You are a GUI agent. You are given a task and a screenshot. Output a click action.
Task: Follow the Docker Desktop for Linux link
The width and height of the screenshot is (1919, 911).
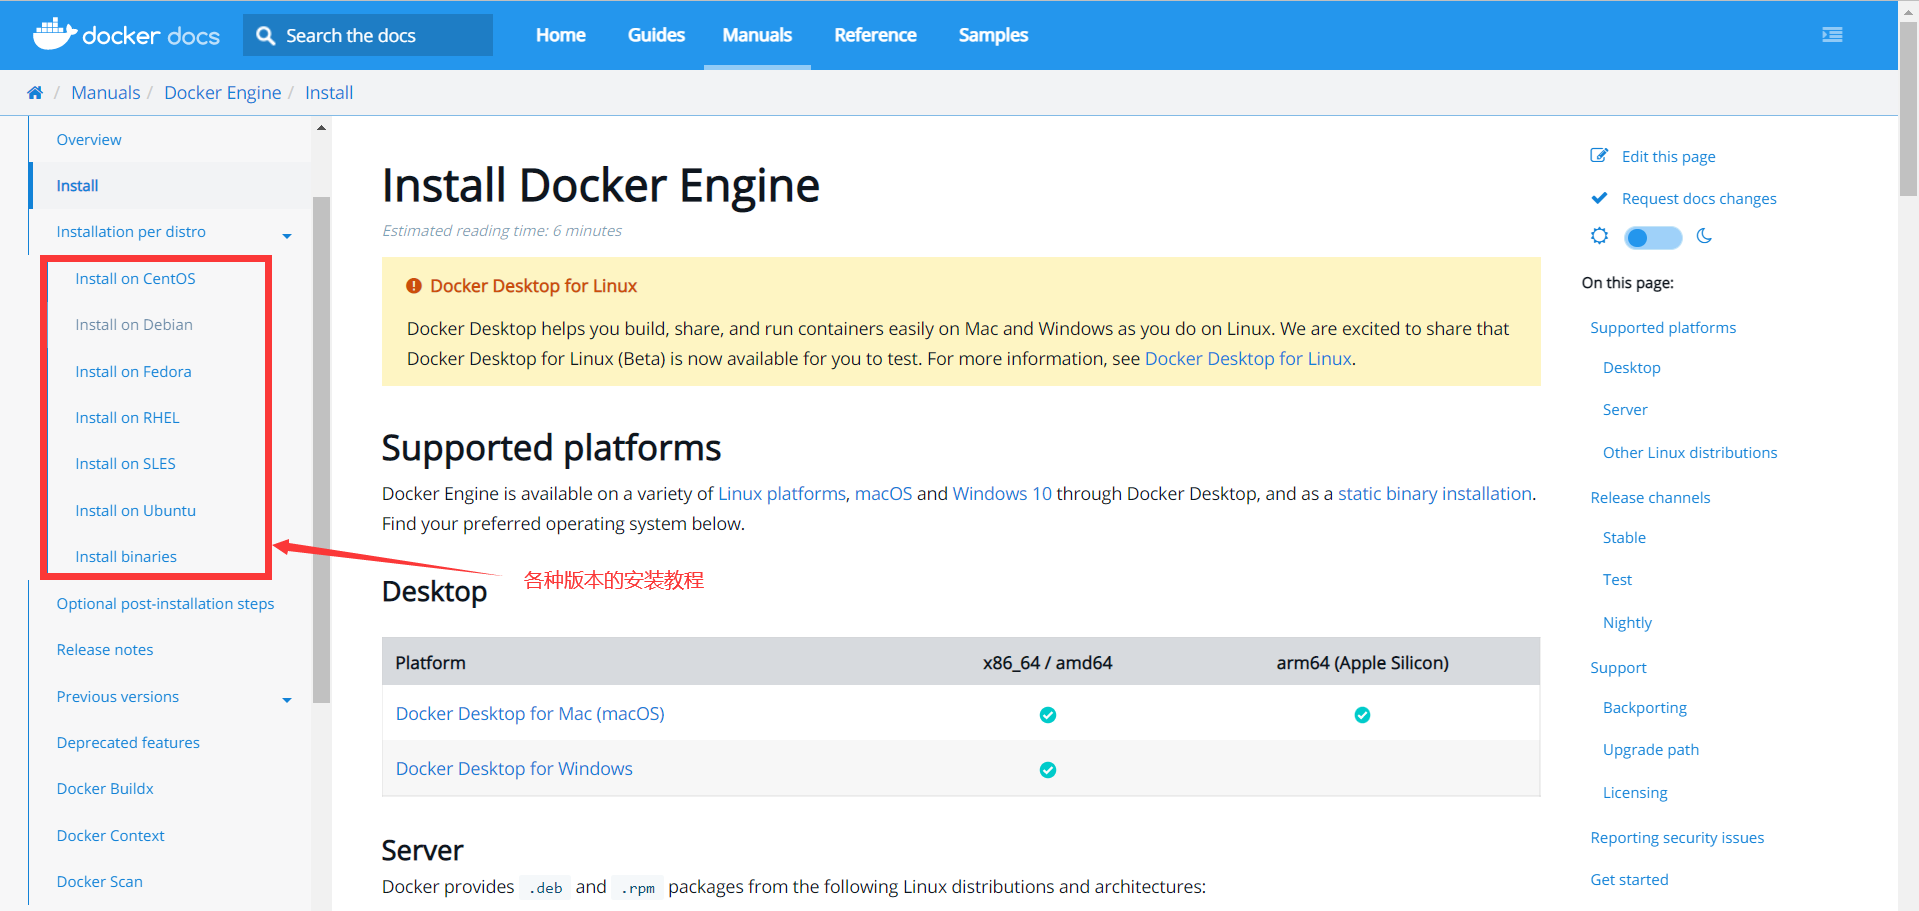(1248, 359)
